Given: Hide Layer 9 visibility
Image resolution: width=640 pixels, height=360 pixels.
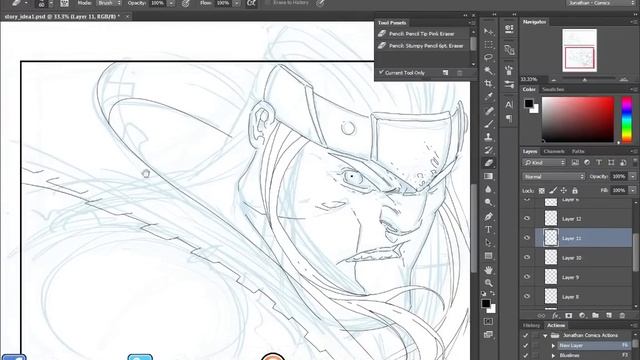Looking at the screenshot, I should click(x=527, y=277).
